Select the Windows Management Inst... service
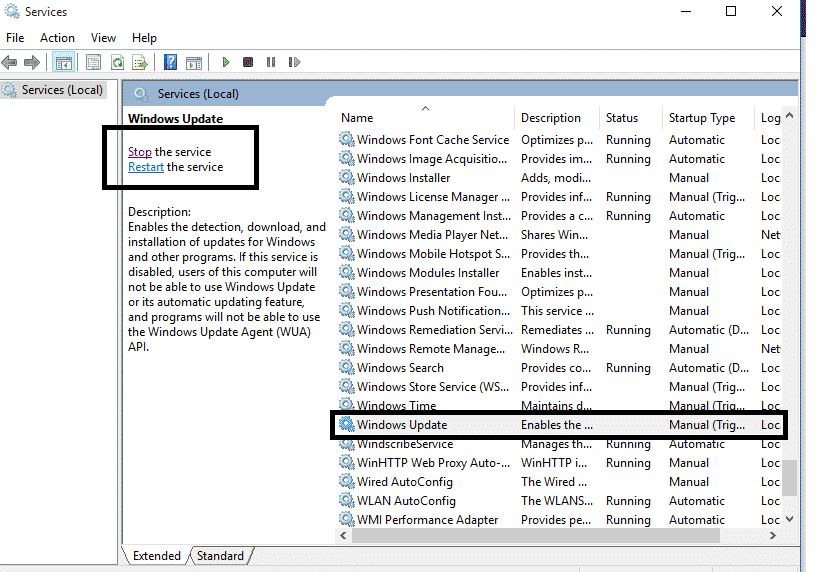 pyautogui.click(x=559, y=216)
